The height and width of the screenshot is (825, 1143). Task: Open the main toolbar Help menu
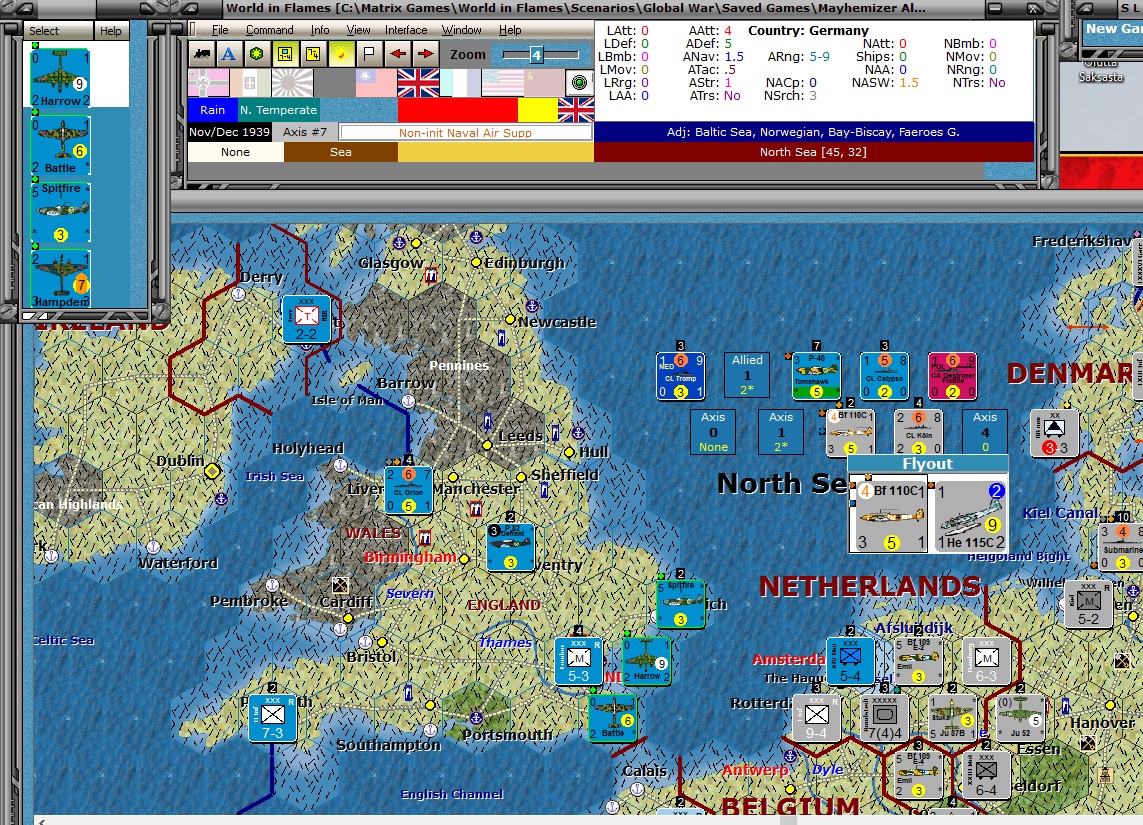click(510, 30)
